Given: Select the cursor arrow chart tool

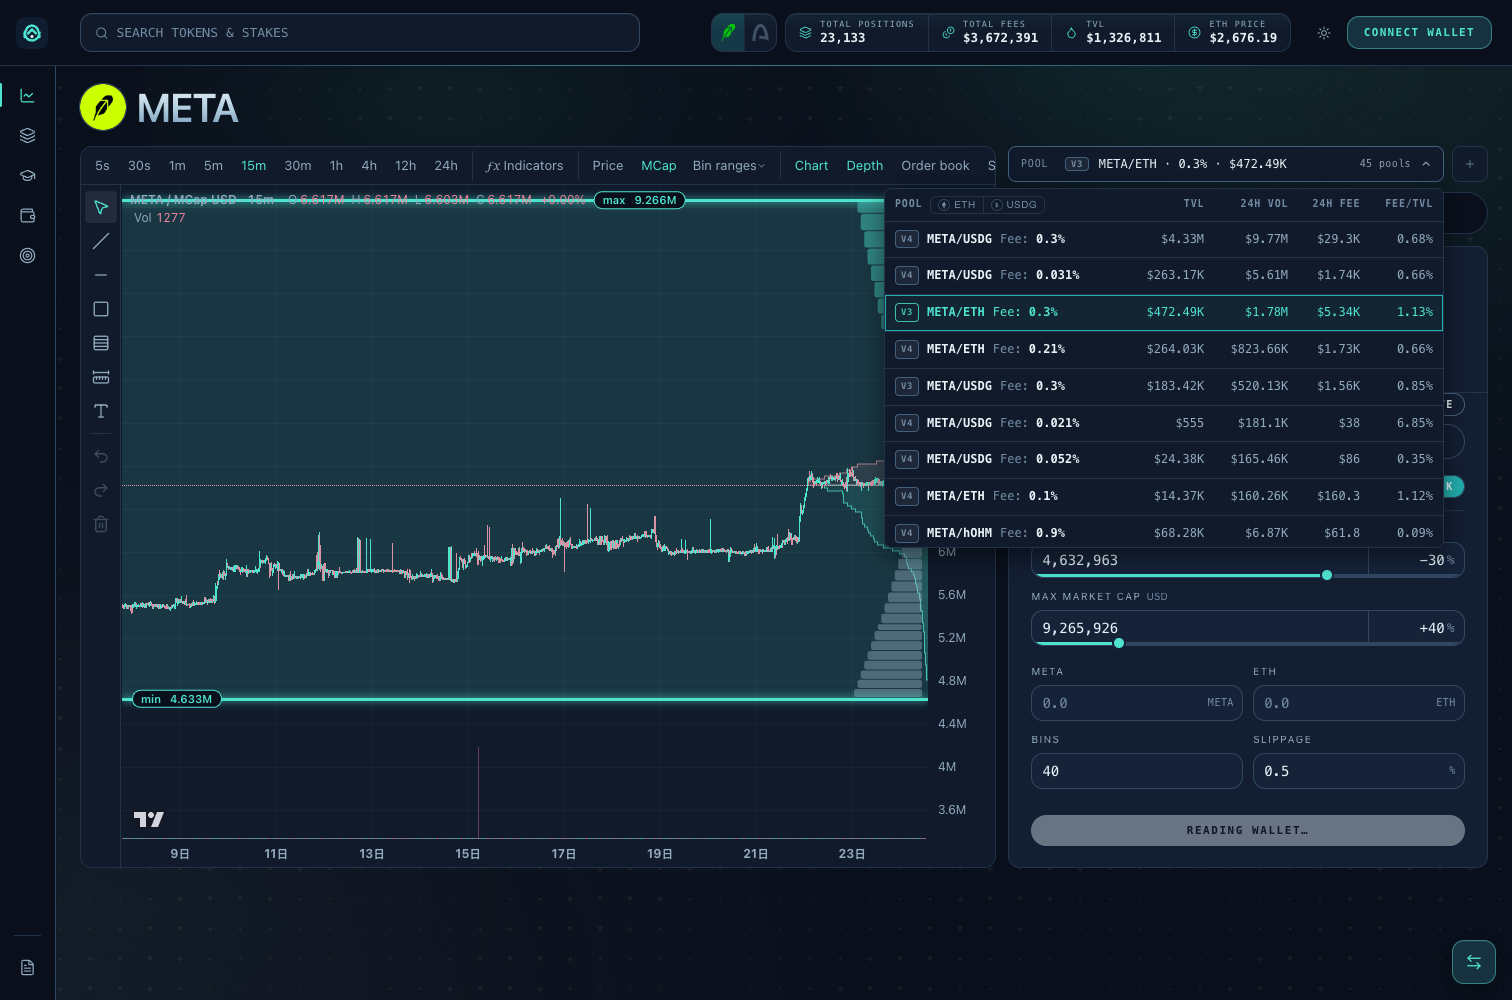Looking at the screenshot, I should (x=101, y=207).
